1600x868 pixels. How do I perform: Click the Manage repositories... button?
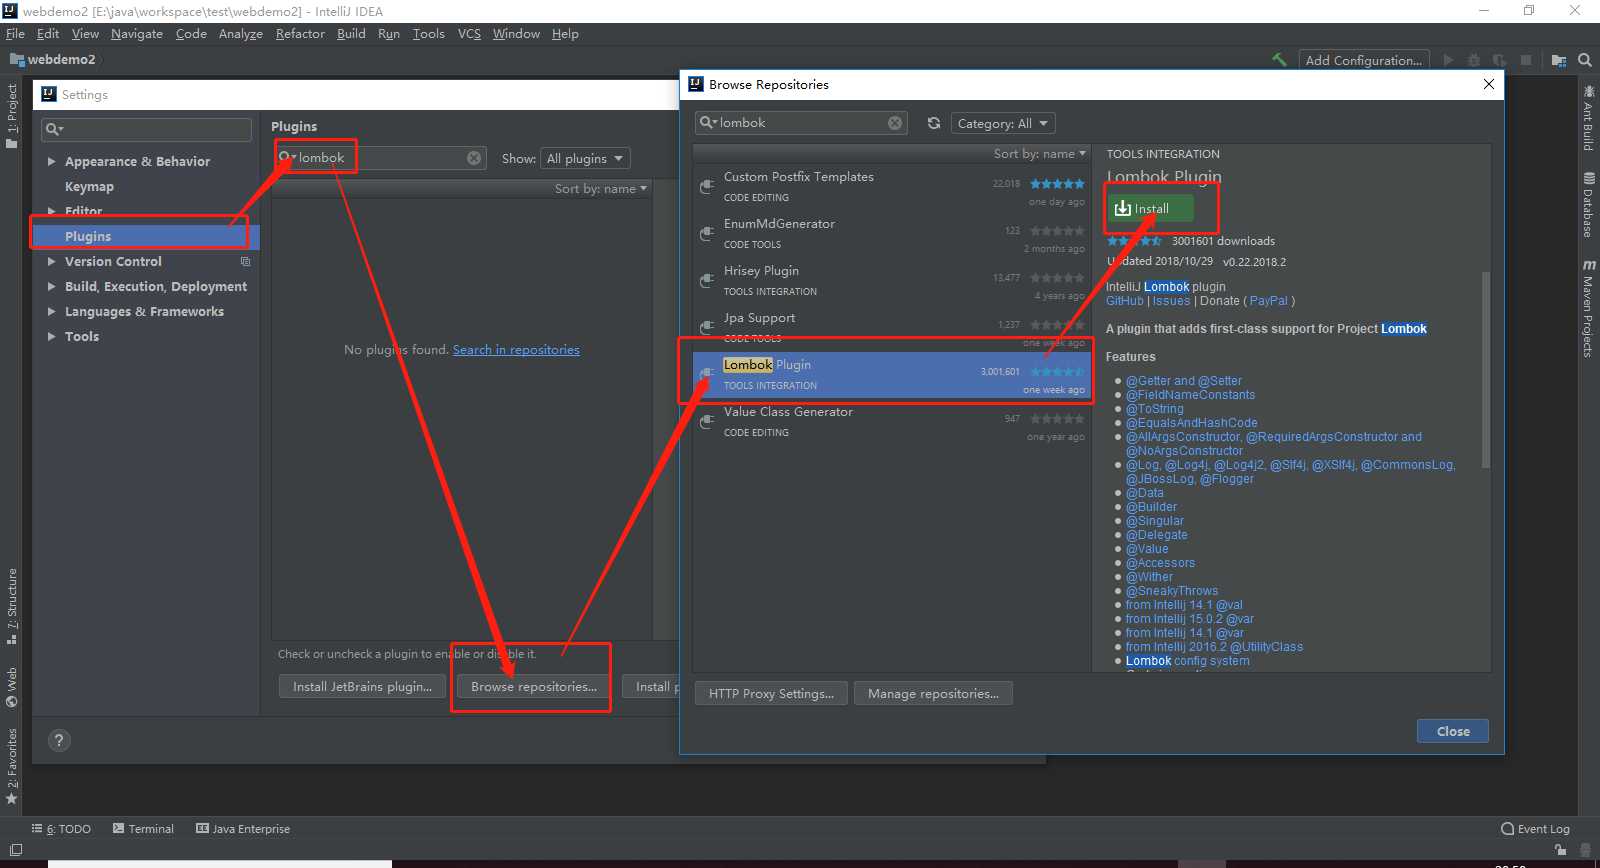[x=933, y=694]
